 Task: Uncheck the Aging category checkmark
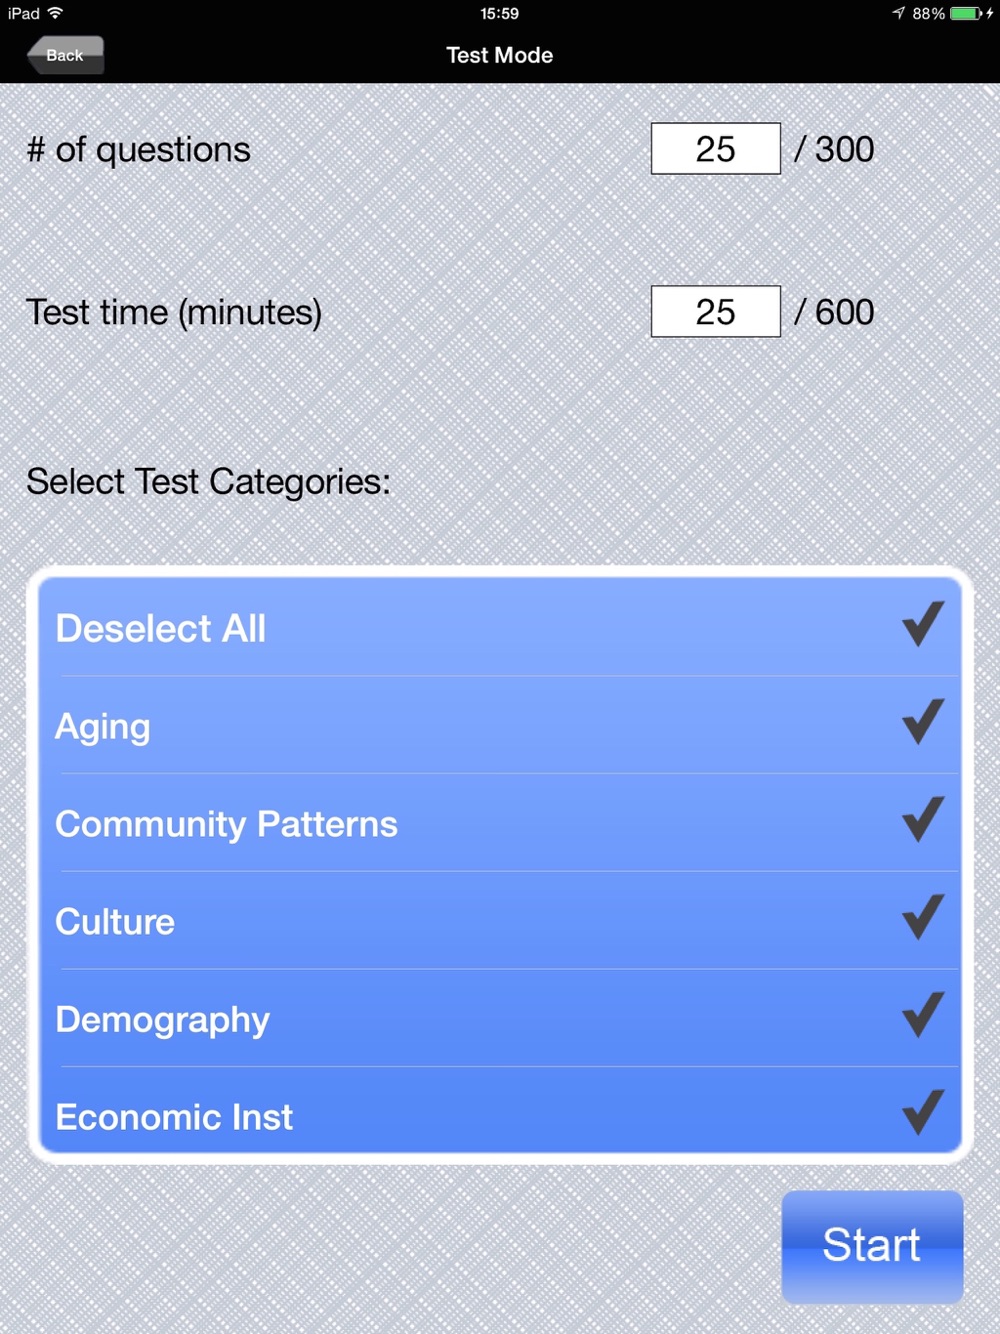pyautogui.click(x=922, y=723)
